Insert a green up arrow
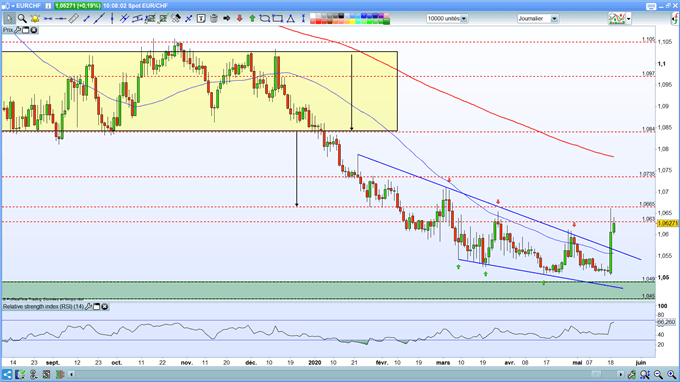This screenshot has width=680, height=382. click(x=252, y=19)
